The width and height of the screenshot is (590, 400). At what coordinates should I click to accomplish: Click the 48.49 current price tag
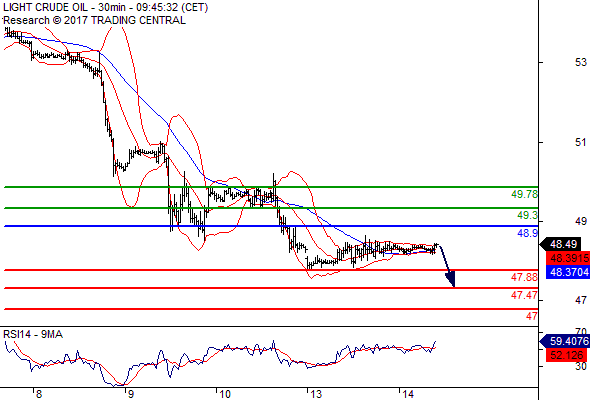tap(564, 244)
